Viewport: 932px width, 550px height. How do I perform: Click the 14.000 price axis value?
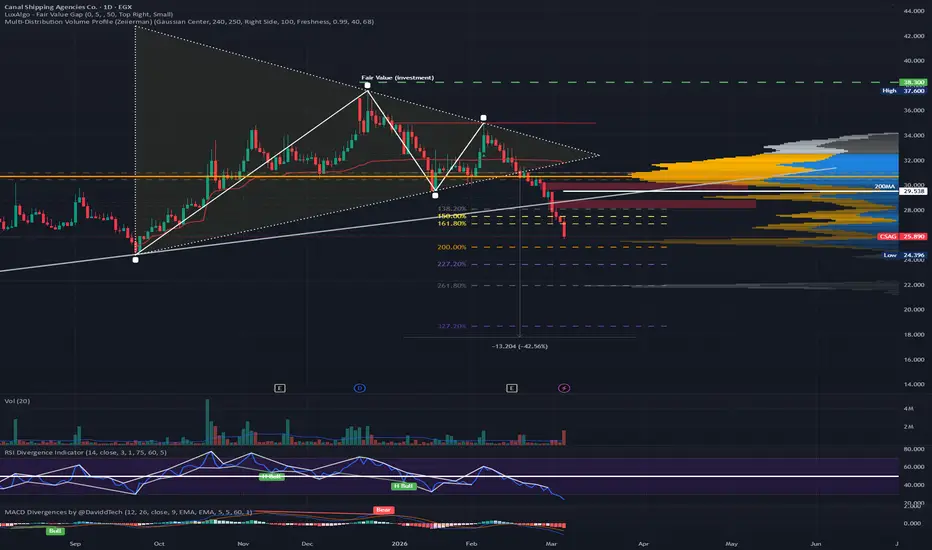(x=914, y=384)
